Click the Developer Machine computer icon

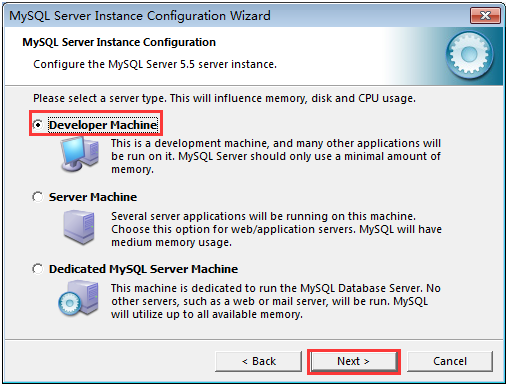pos(80,155)
